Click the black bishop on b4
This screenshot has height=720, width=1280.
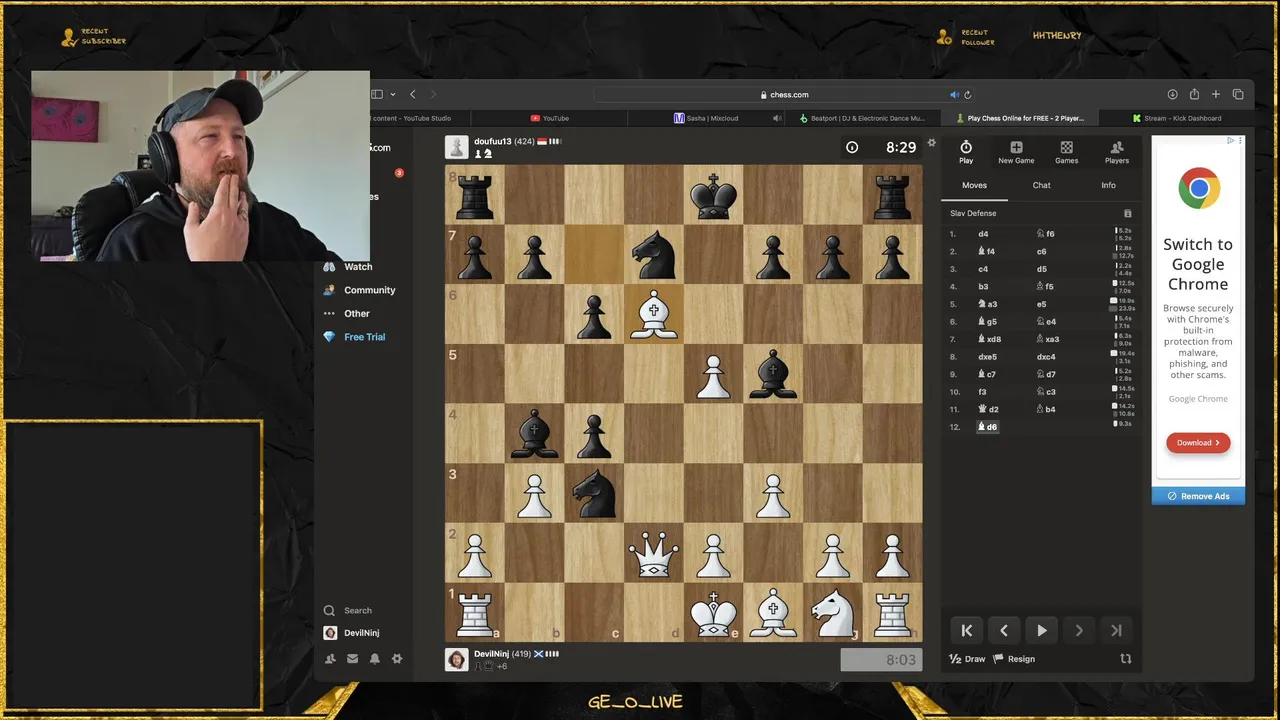[x=534, y=433]
